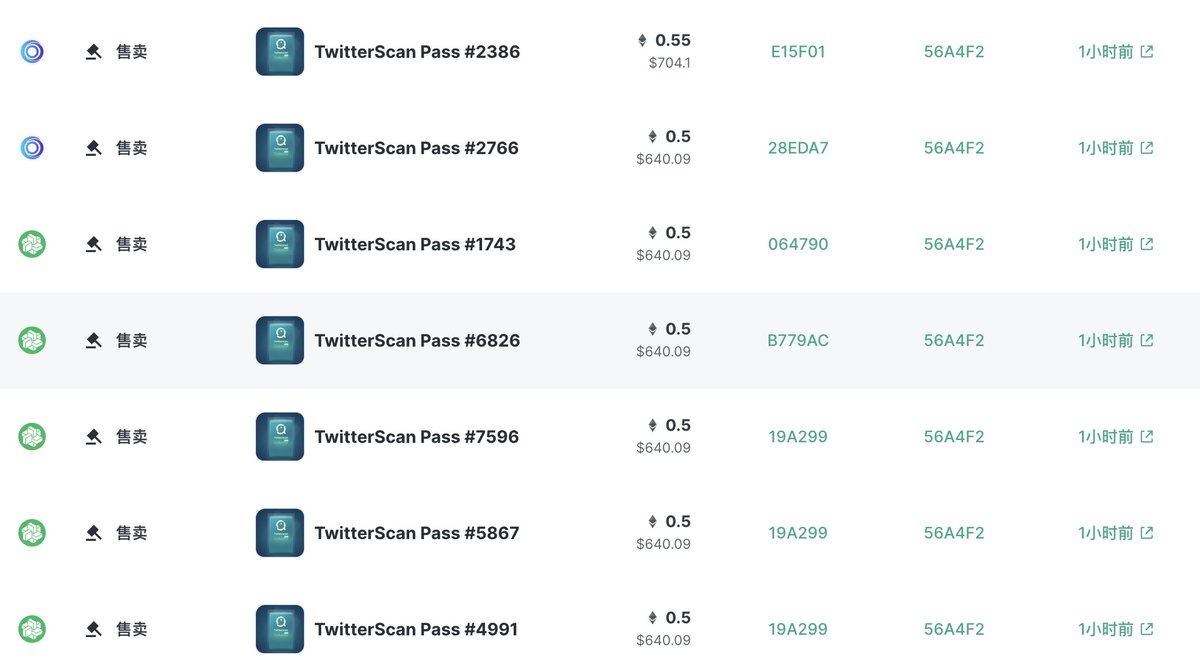View seller address 064790

(798, 244)
